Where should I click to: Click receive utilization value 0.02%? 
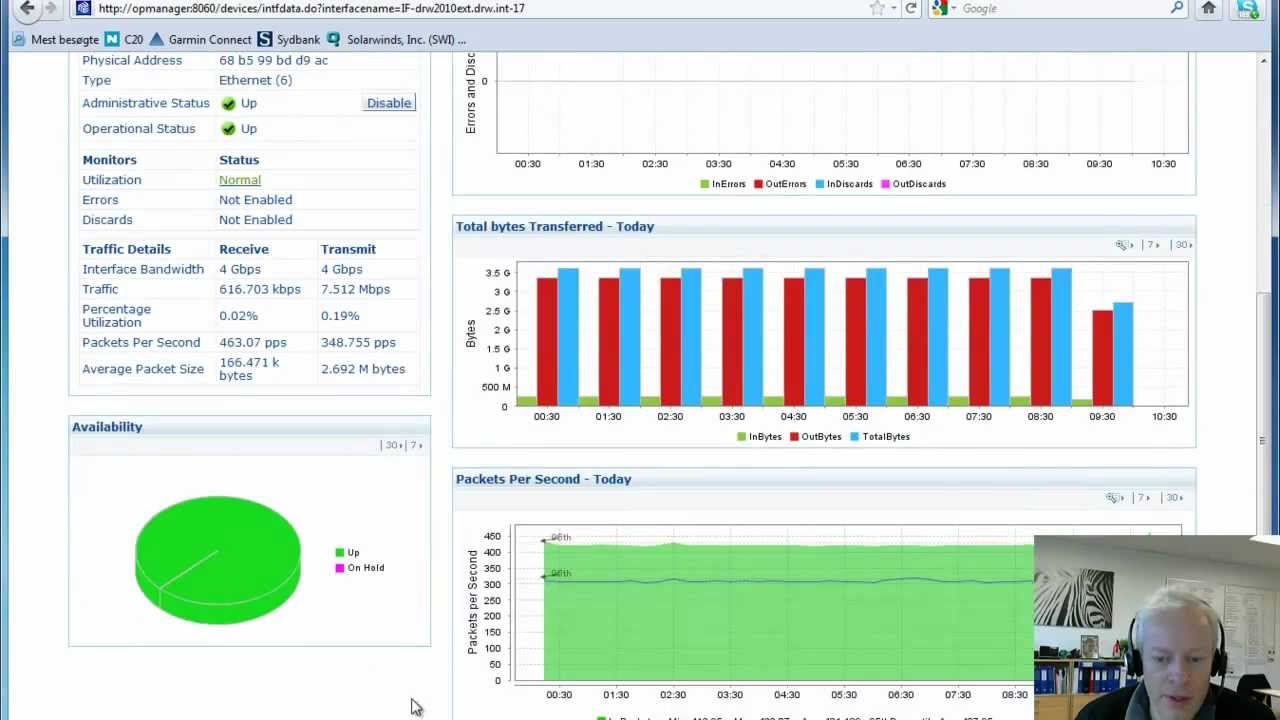pyautogui.click(x=238, y=316)
